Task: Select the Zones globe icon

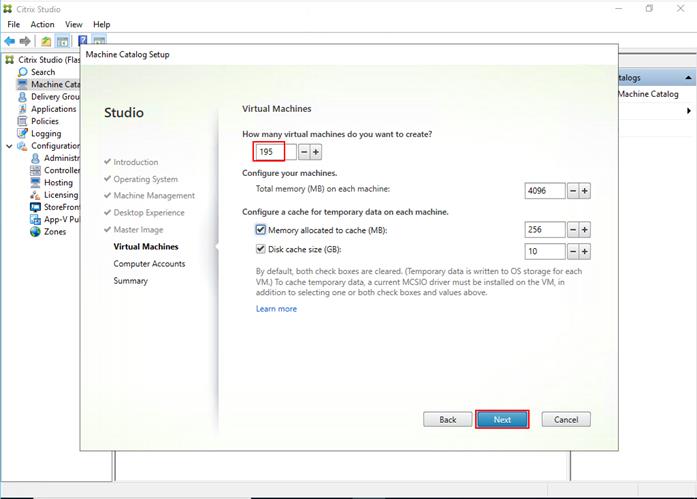Action: (x=35, y=232)
